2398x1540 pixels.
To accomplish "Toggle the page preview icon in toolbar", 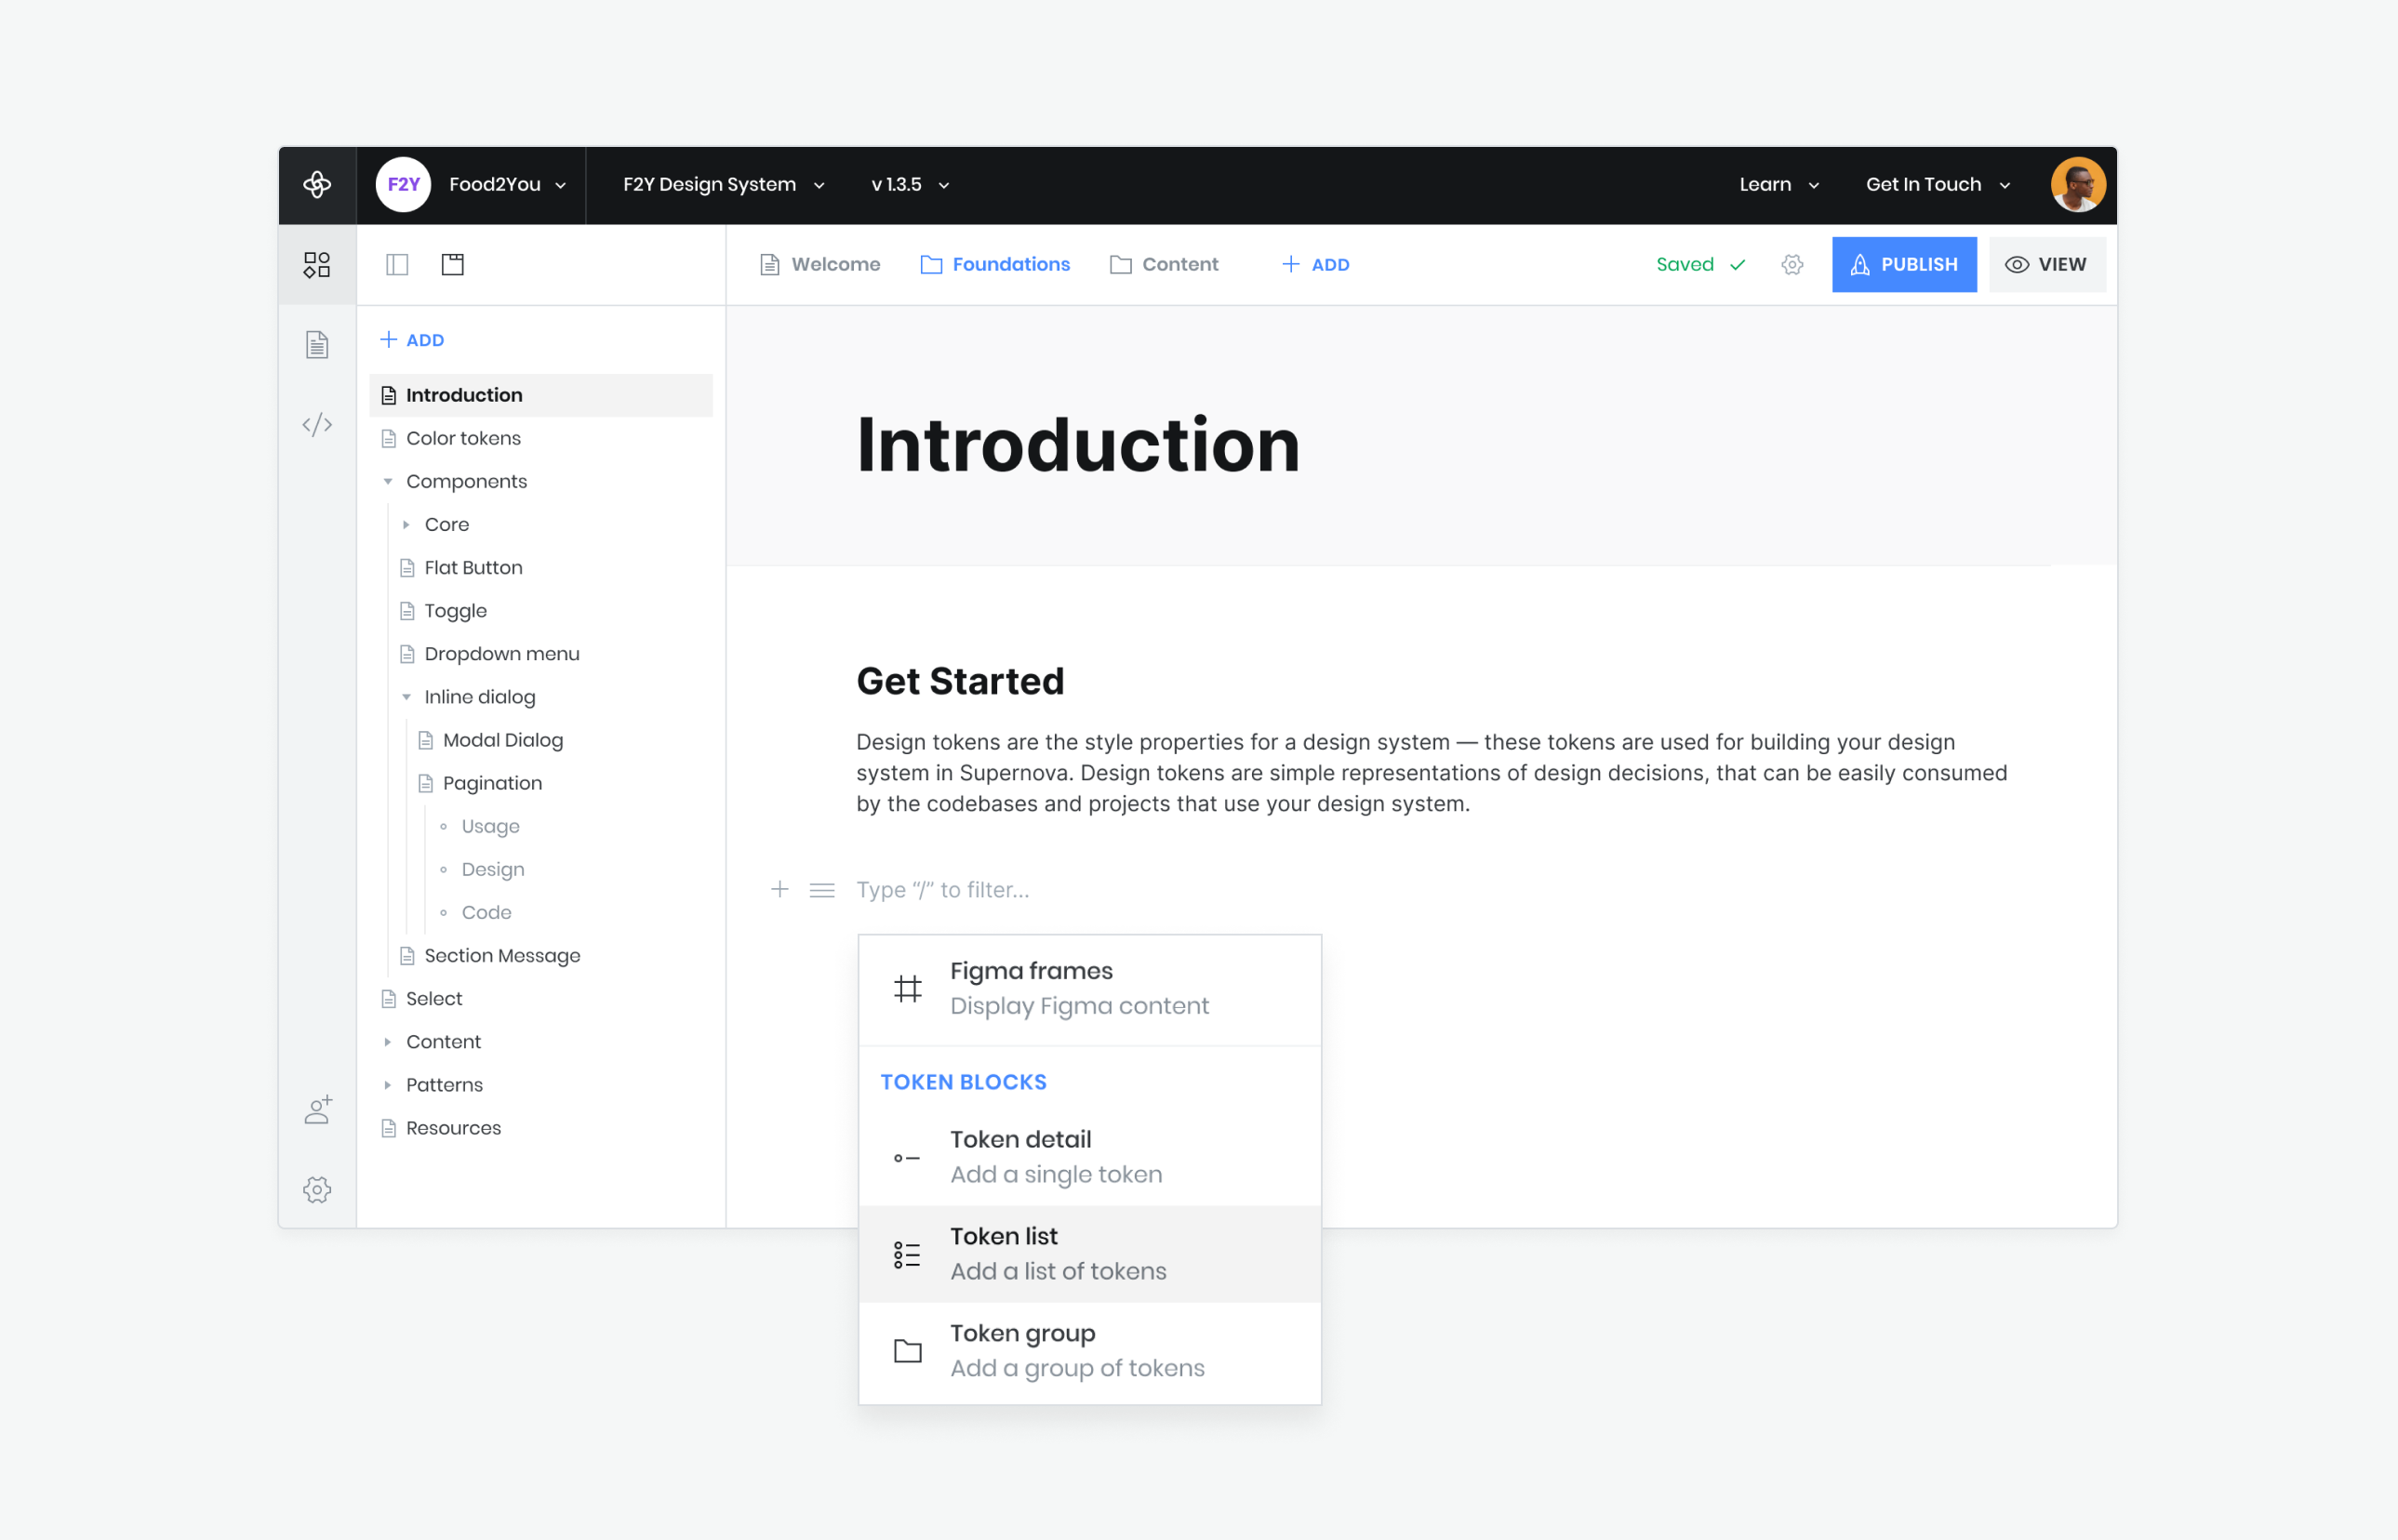I will [x=451, y=264].
